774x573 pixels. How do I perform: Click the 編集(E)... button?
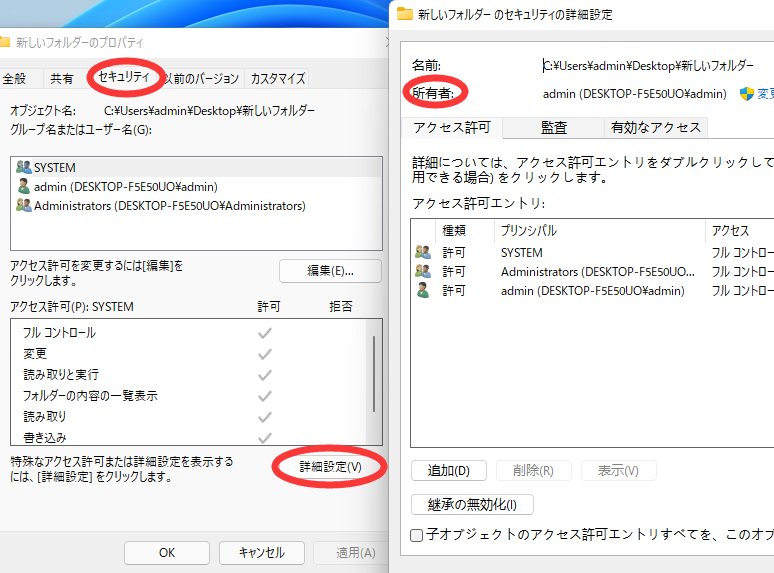(330, 271)
